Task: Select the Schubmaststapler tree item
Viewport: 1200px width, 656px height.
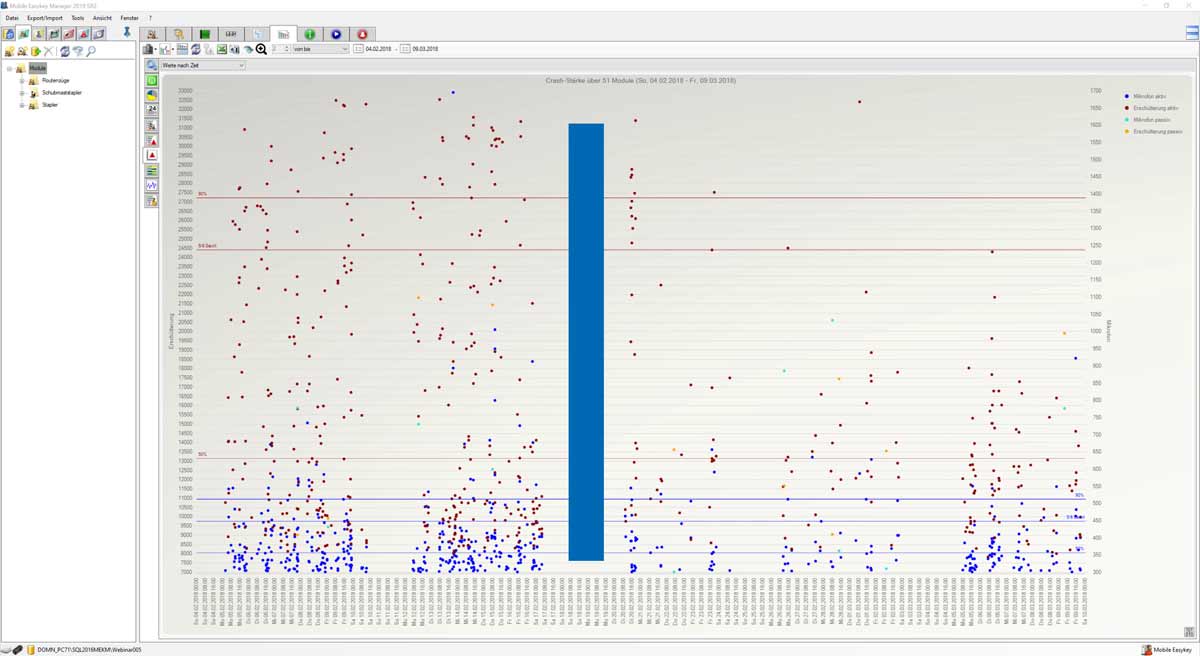Action: 60,92
